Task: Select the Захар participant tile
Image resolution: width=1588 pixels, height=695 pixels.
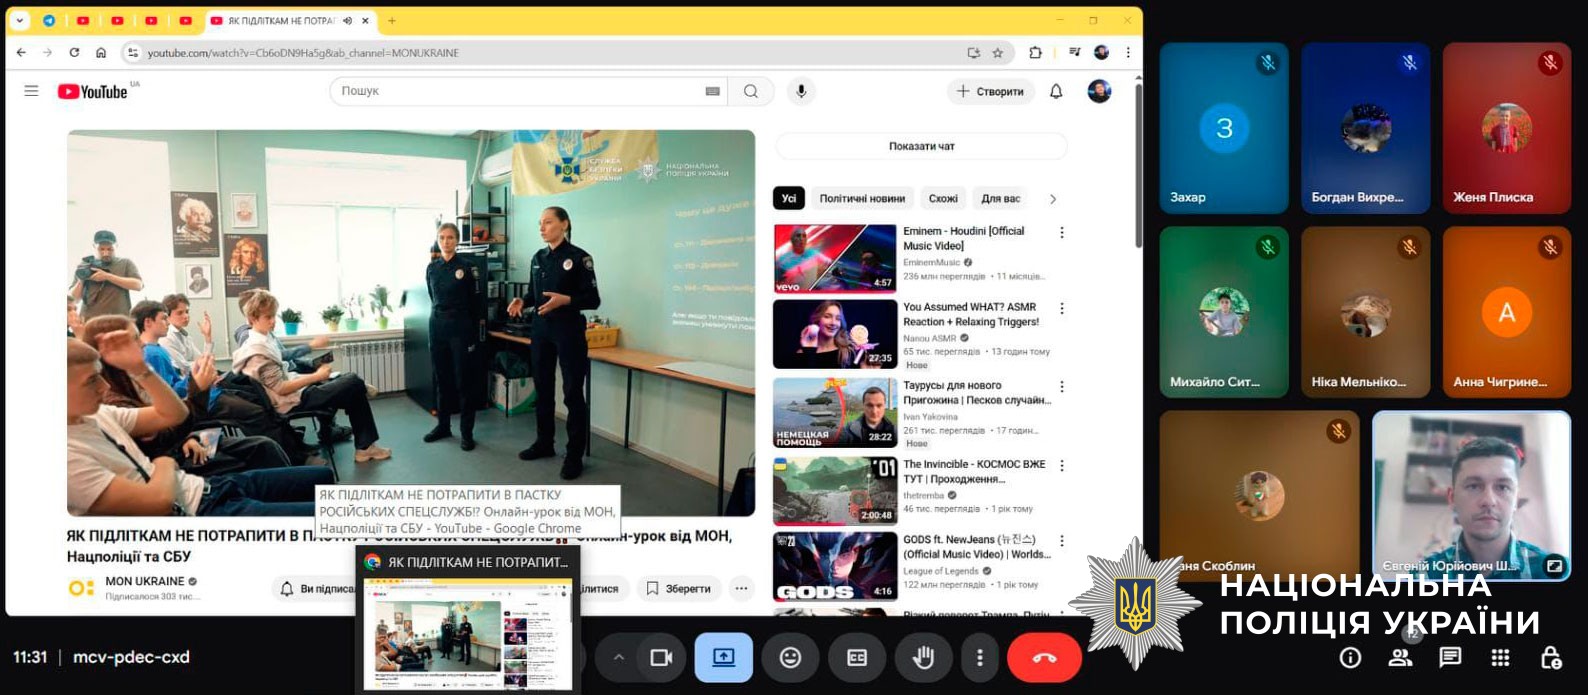Action: [x=1224, y=128]
